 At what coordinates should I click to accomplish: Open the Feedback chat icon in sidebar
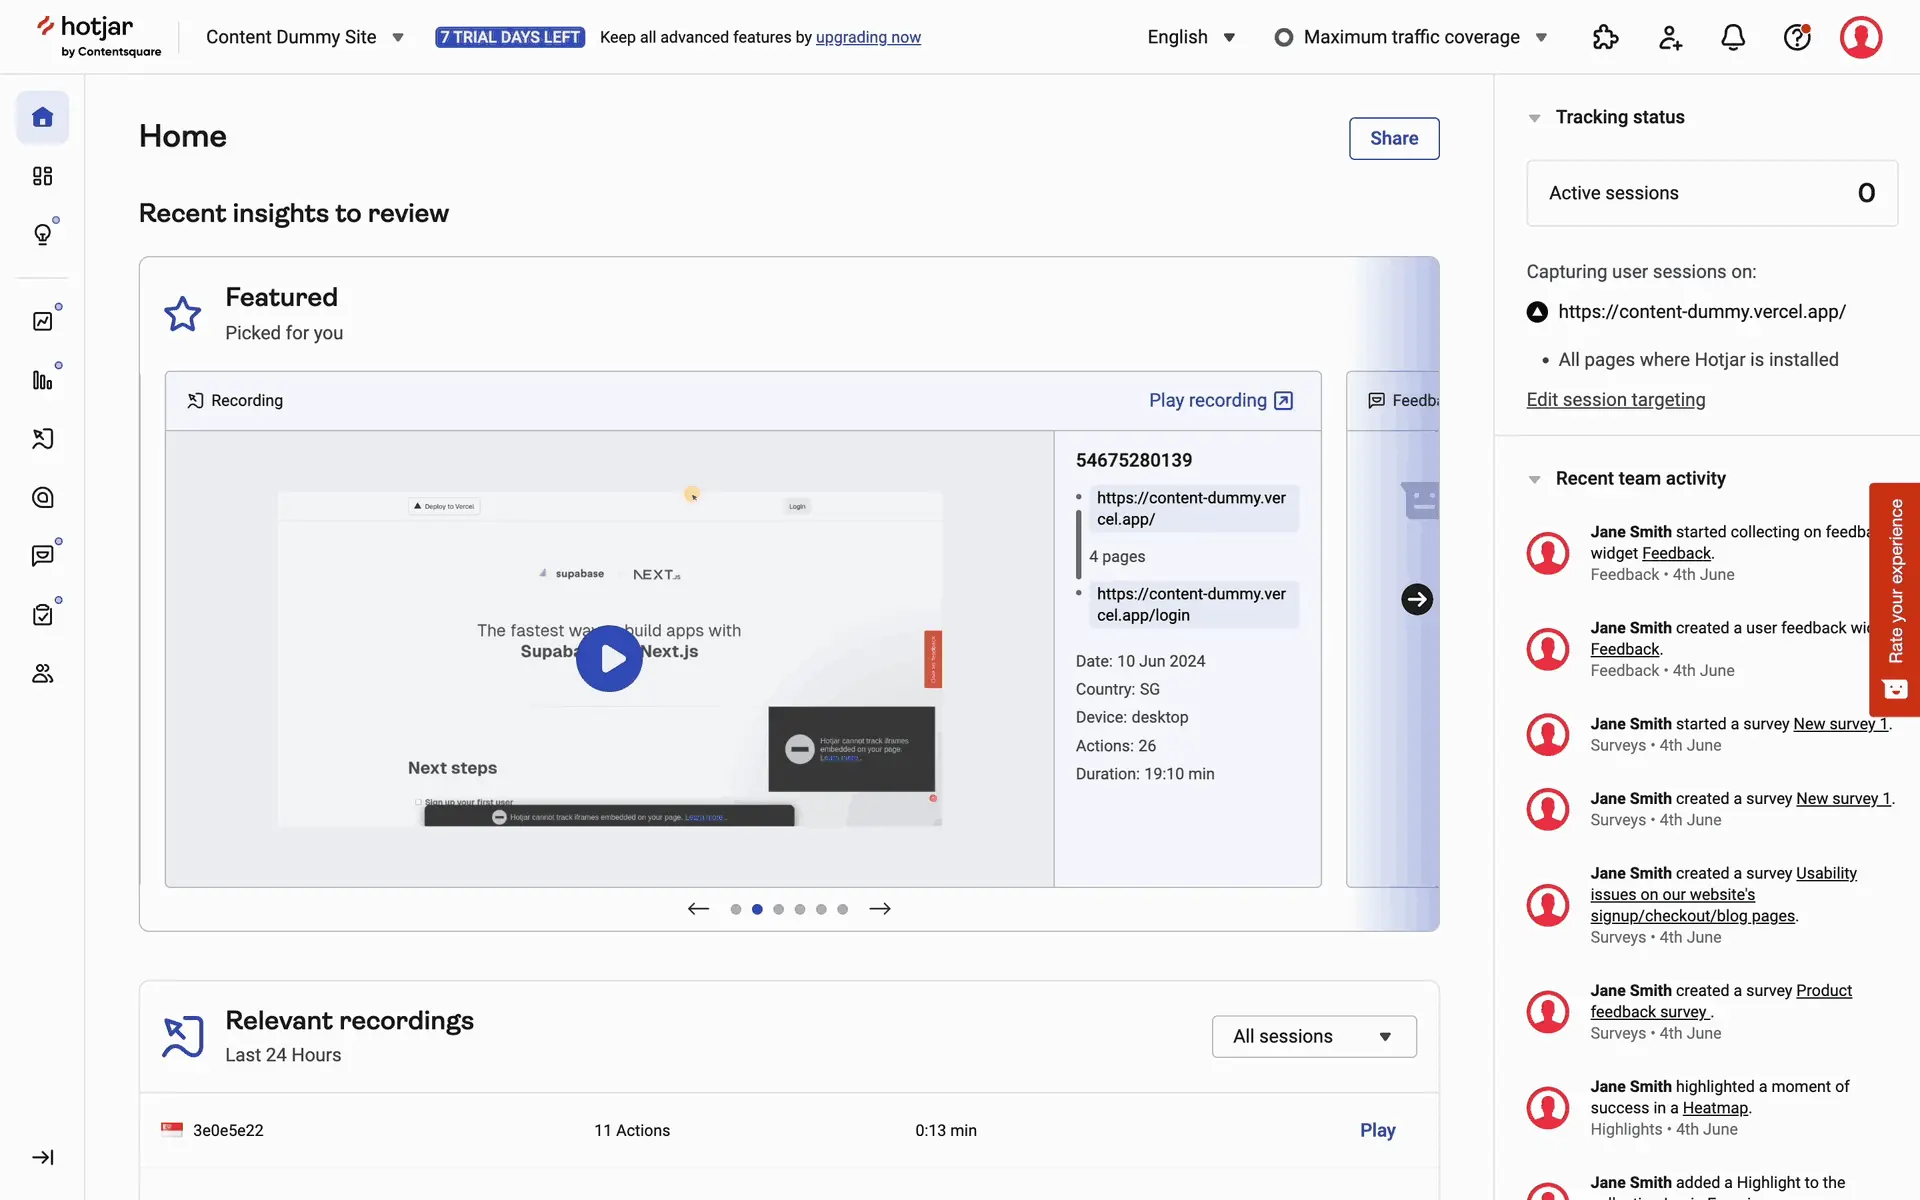click(42, 556)
